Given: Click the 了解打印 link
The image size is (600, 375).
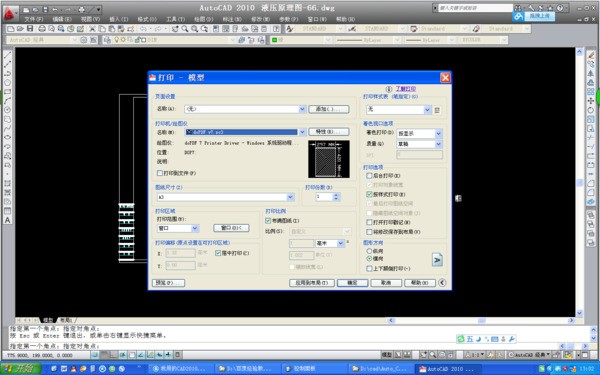Looking at the screenshot, I should click(x=406, y=89).
